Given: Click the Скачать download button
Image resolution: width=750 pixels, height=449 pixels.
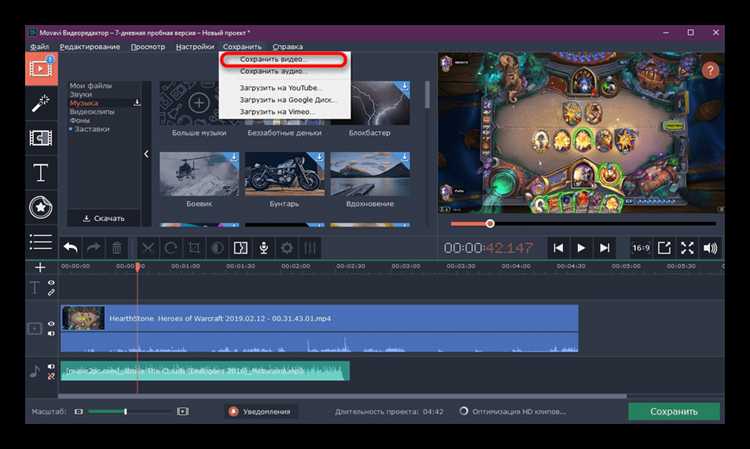Looking at the screenshot, I should 104,219.
